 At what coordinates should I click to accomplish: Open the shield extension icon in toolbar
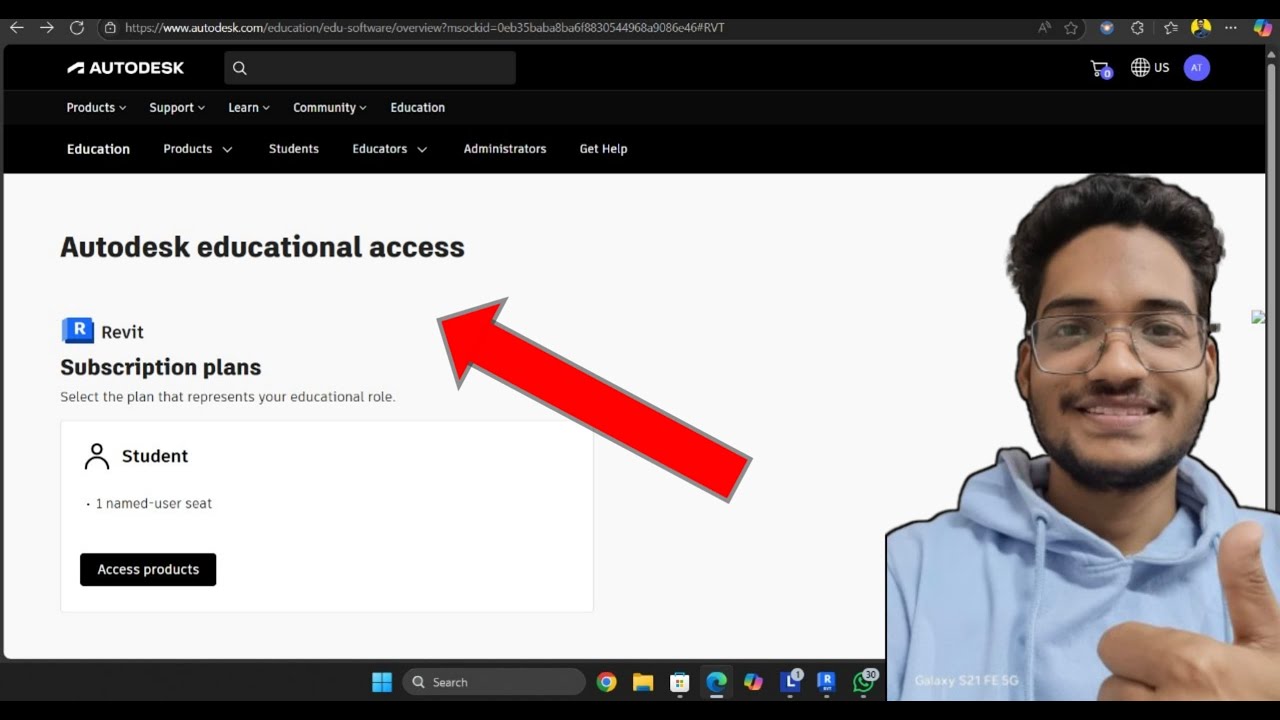click(1106, 28)
